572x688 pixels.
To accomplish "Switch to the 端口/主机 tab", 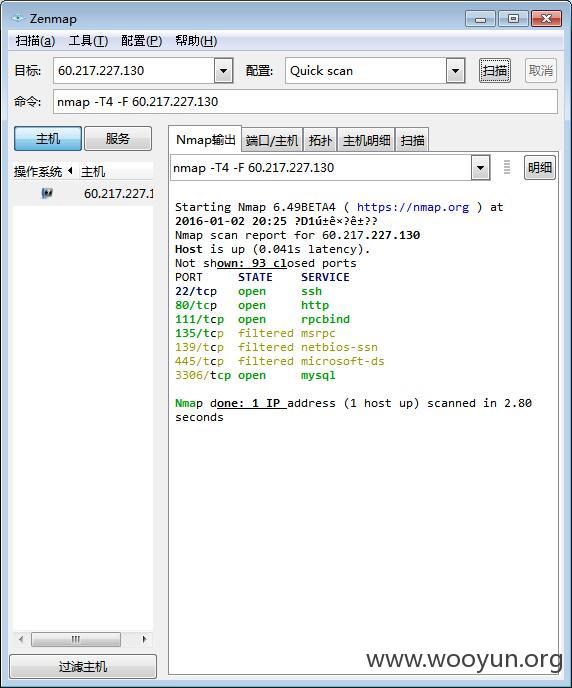I will point(272,140).
